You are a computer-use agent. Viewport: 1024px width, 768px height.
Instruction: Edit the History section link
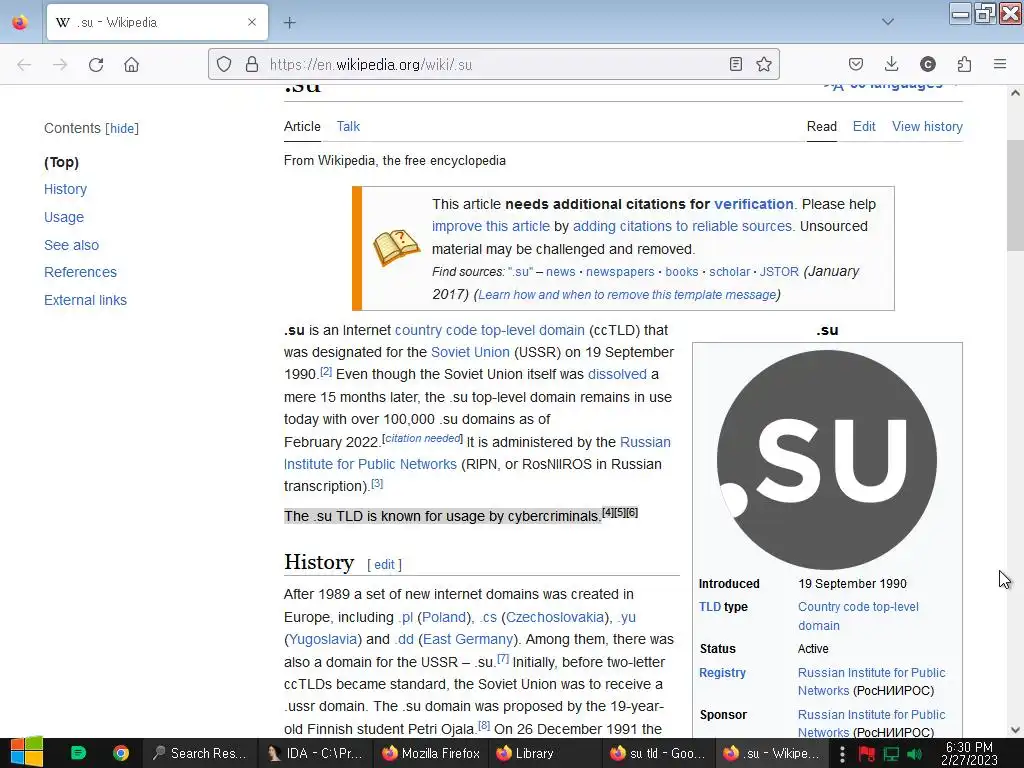pos(384,565)
